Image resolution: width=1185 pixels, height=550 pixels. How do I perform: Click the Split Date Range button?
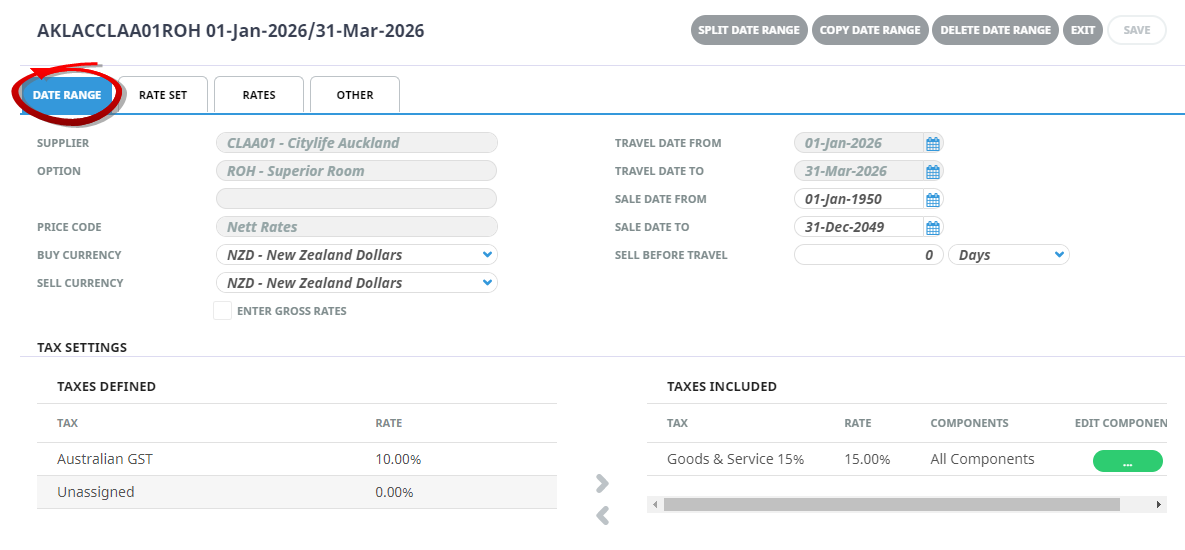coord(749,30)
